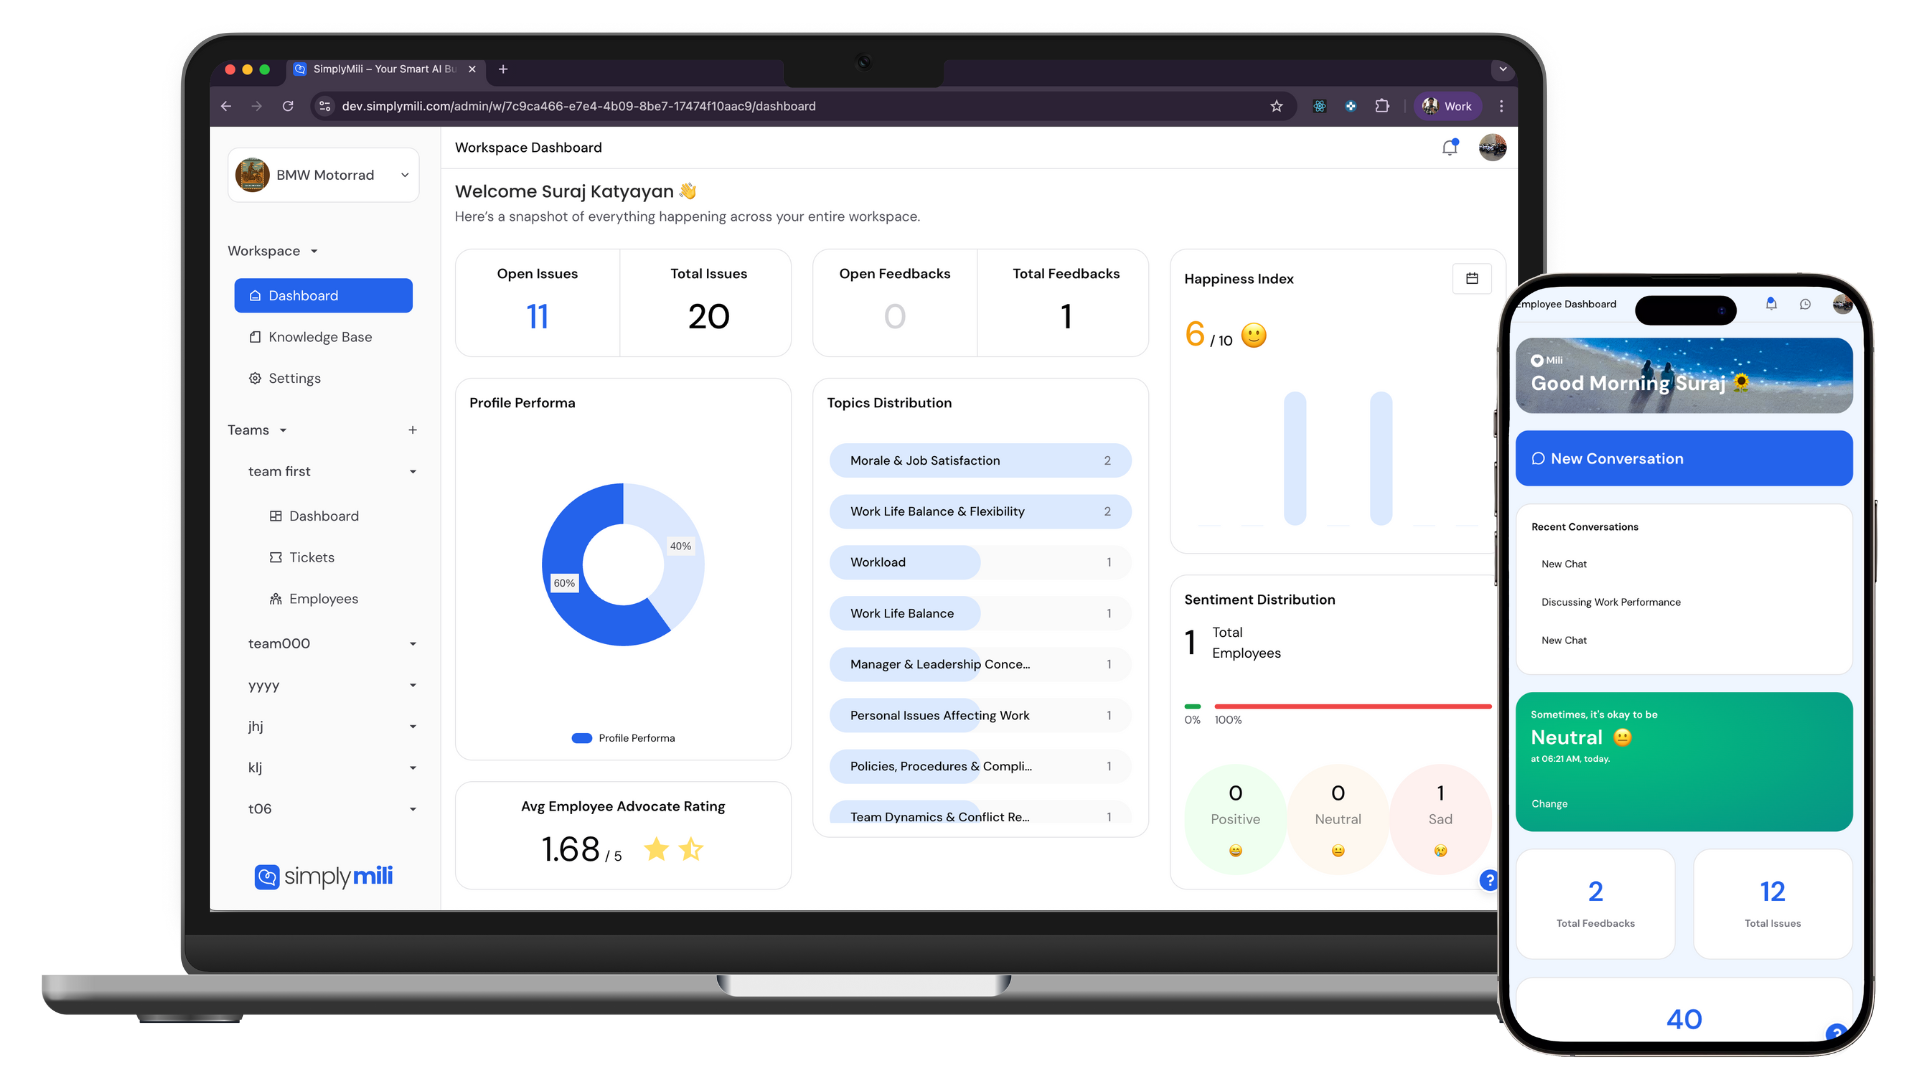Open Settings in the workspace sidebar
This screenshot has width=1920, height=1080.
[x=294, y=378]
